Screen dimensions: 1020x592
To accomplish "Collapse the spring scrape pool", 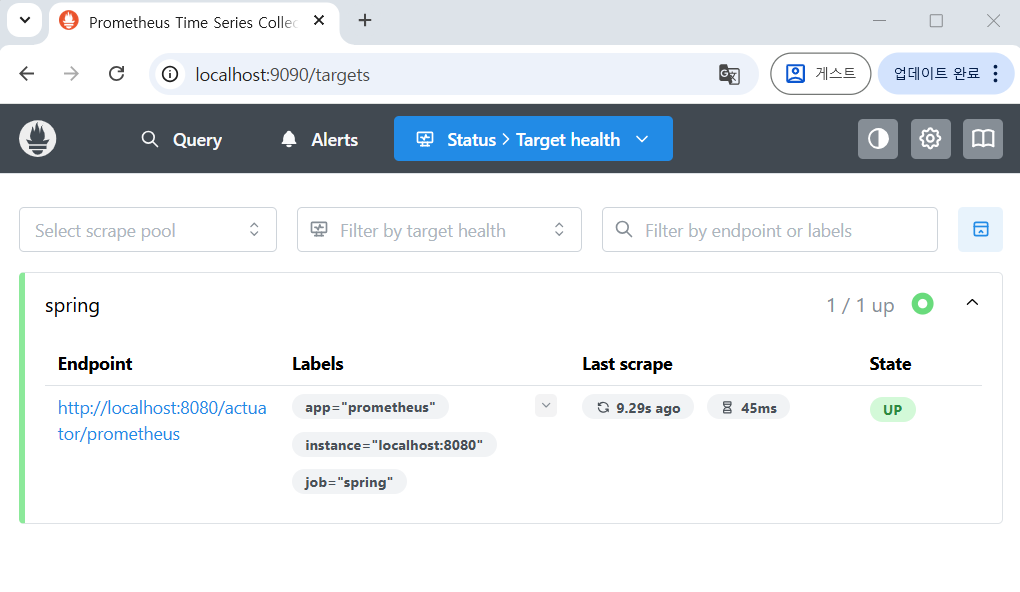I will point(972,303).
